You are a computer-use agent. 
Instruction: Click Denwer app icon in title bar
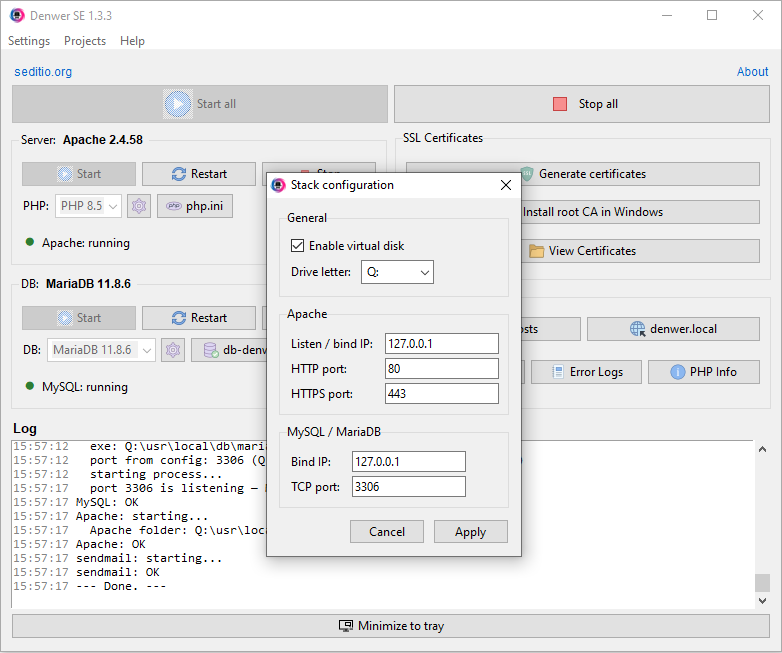coord(17,15)
